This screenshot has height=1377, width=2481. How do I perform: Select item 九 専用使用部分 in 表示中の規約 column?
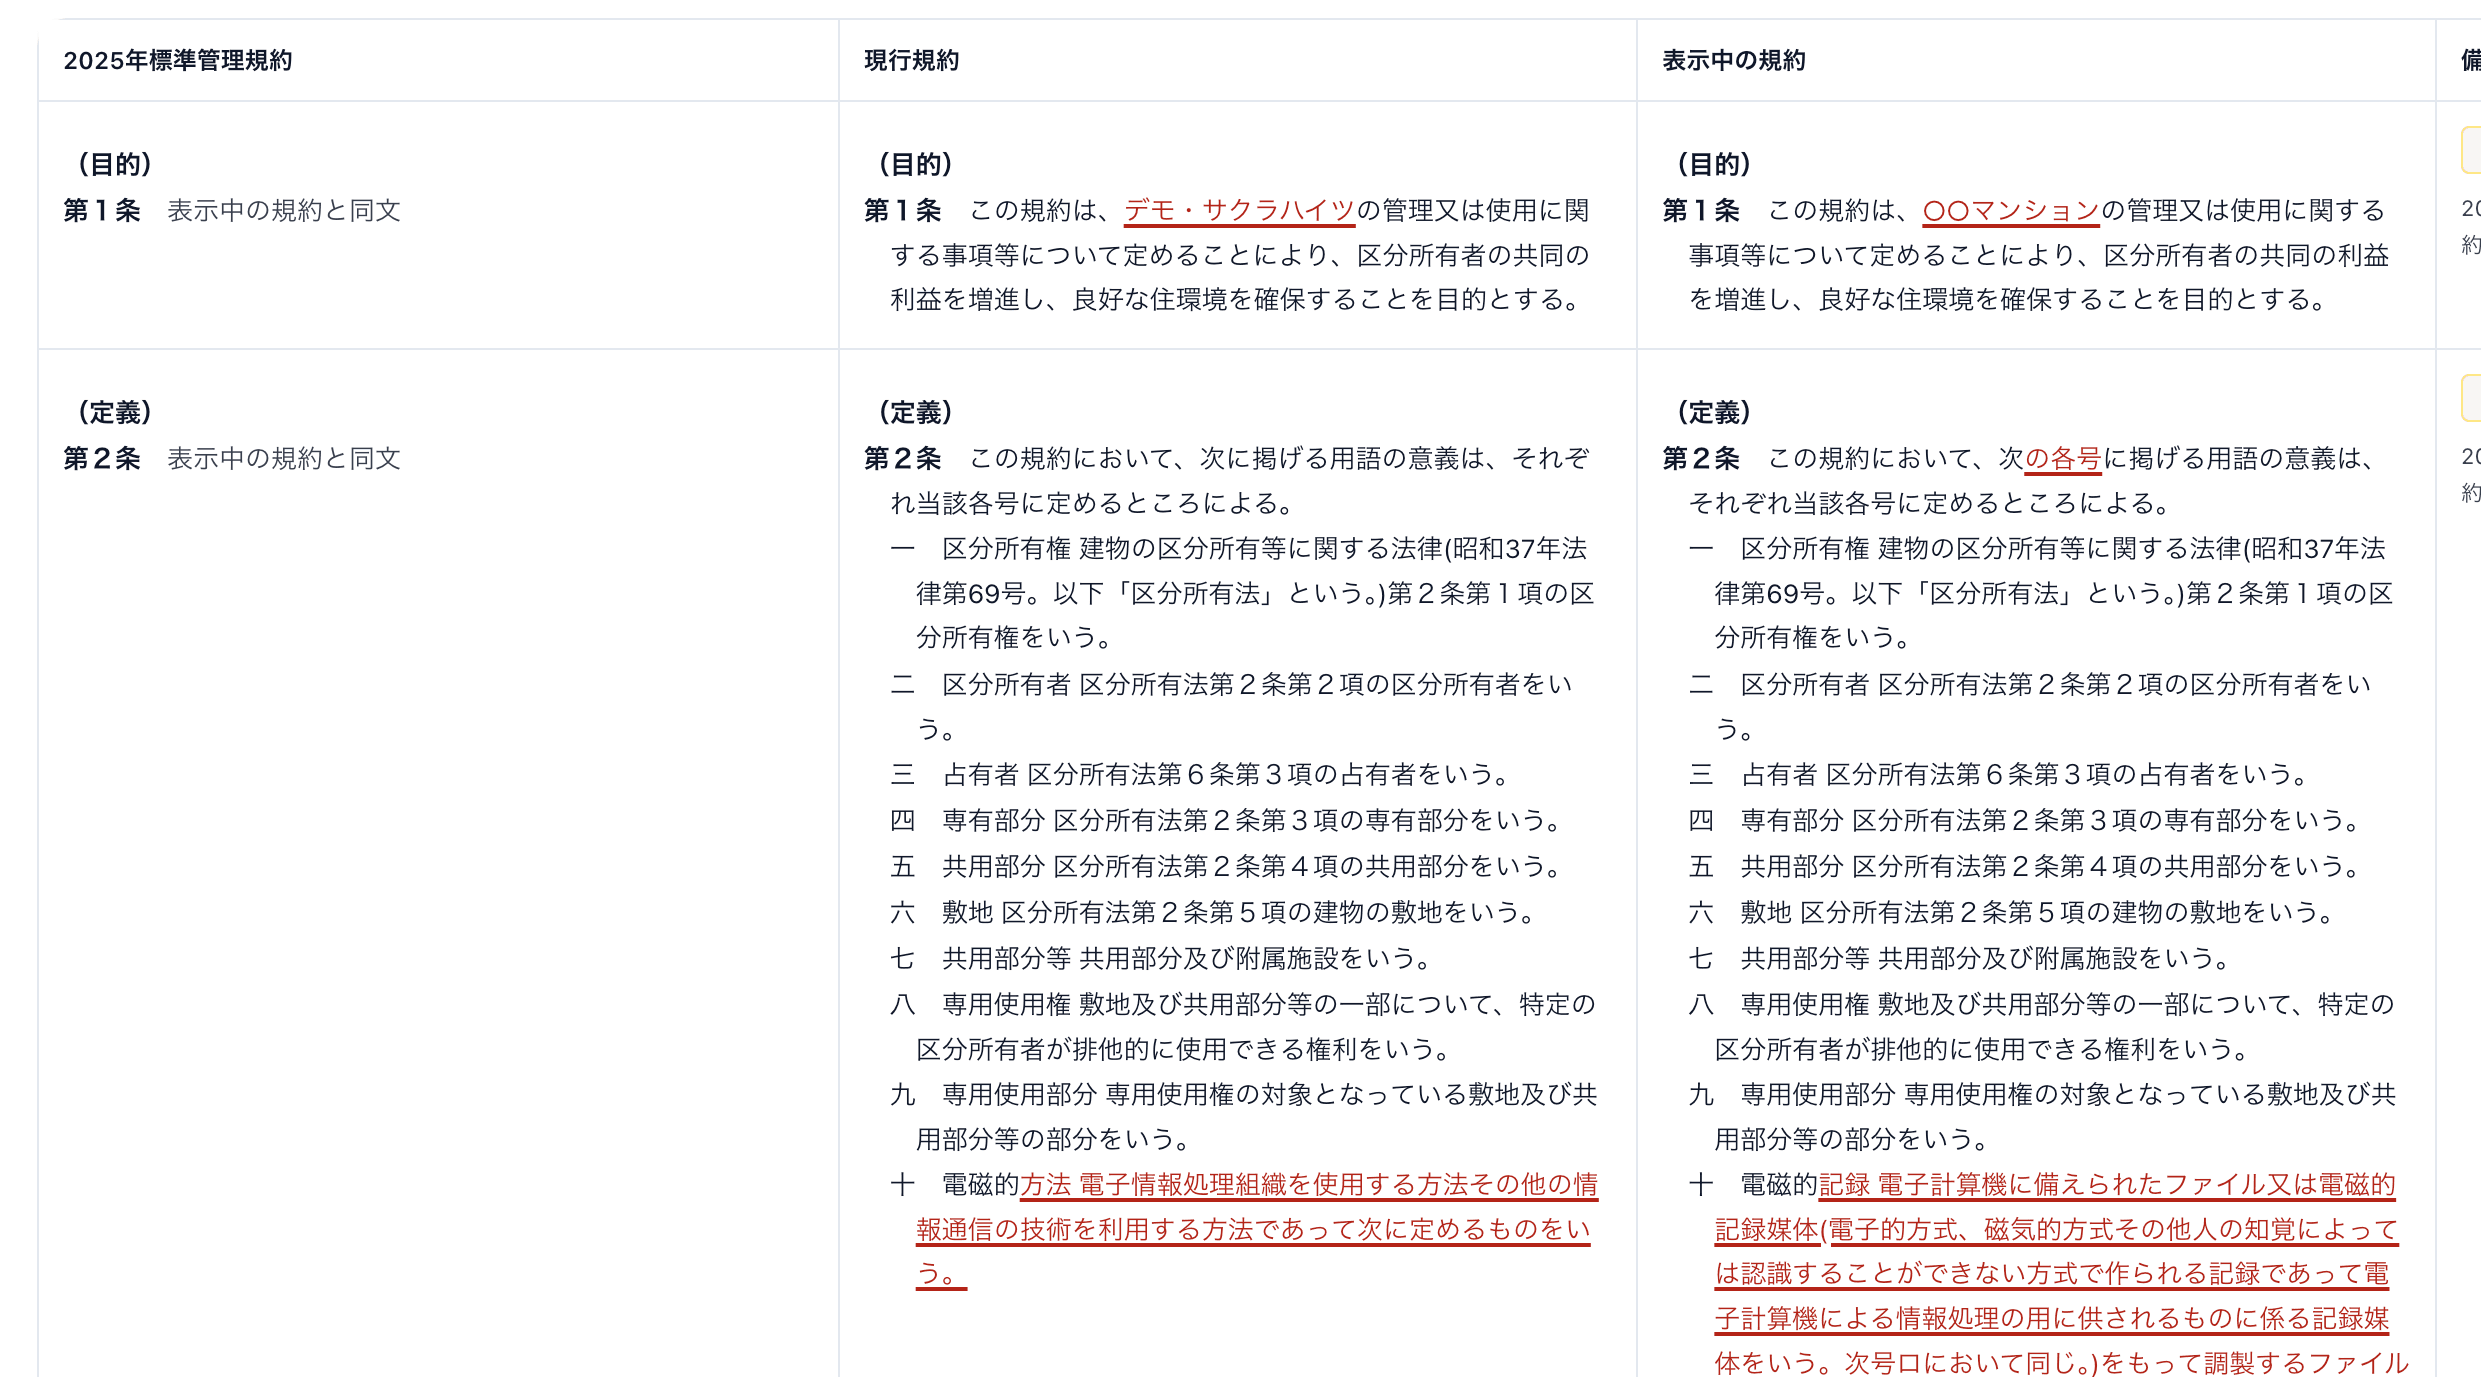(x=2043, y=1117)
